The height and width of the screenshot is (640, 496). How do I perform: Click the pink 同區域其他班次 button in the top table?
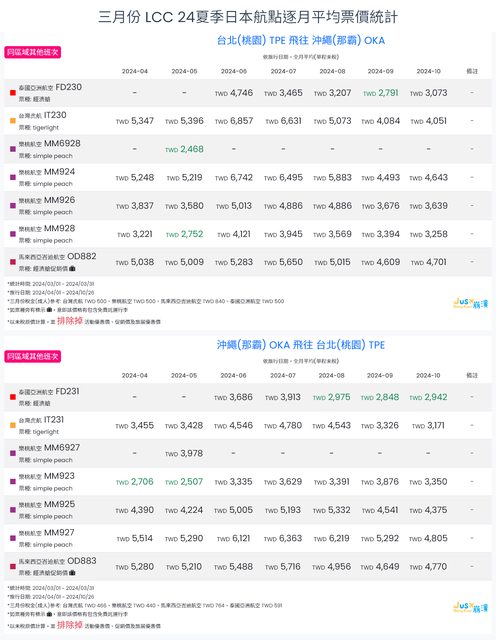coord(33,52)
